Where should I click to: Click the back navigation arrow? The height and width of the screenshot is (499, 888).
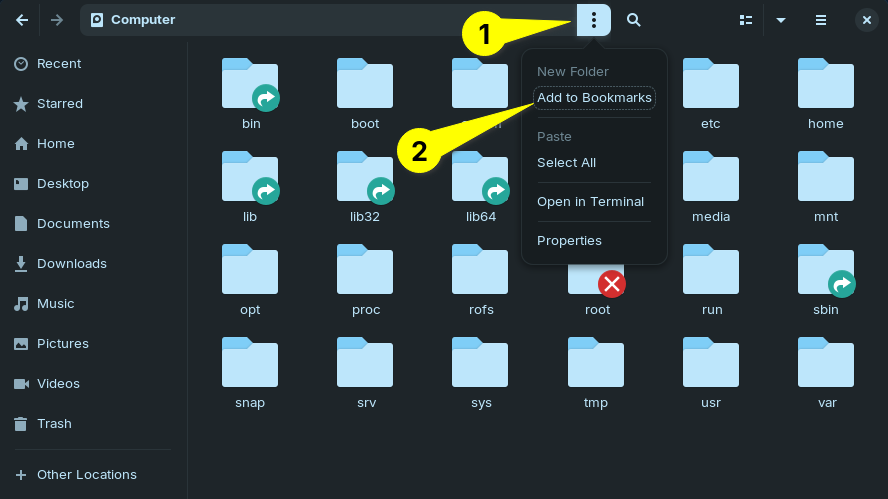click(x=22, y=20)
